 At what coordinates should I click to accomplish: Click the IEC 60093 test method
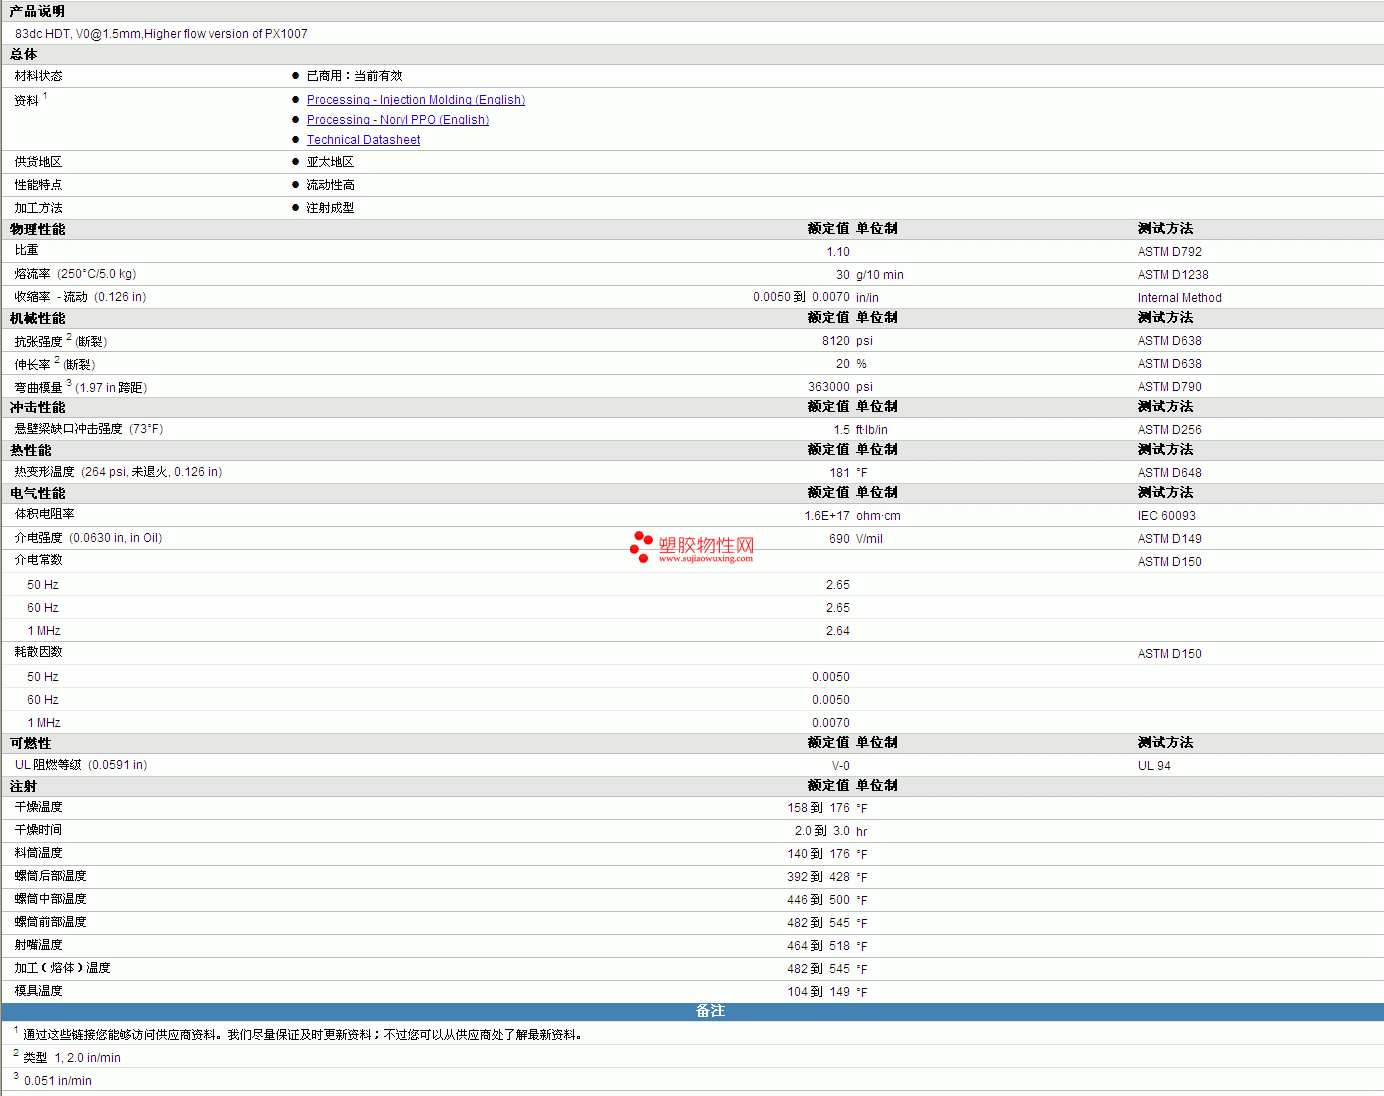[1166, 516]
